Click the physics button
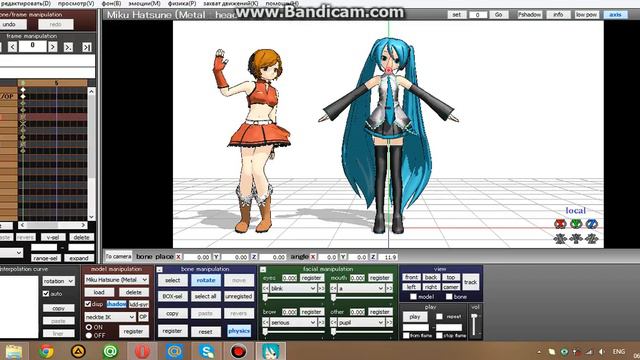 point(239,331)
